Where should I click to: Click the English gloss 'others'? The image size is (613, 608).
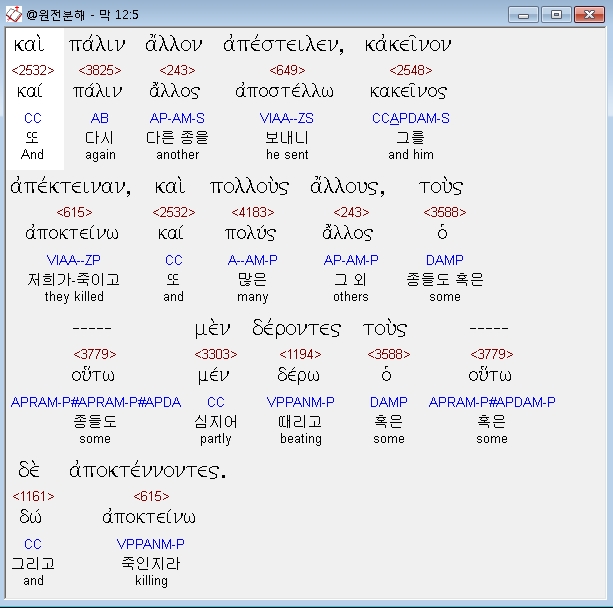351,297
